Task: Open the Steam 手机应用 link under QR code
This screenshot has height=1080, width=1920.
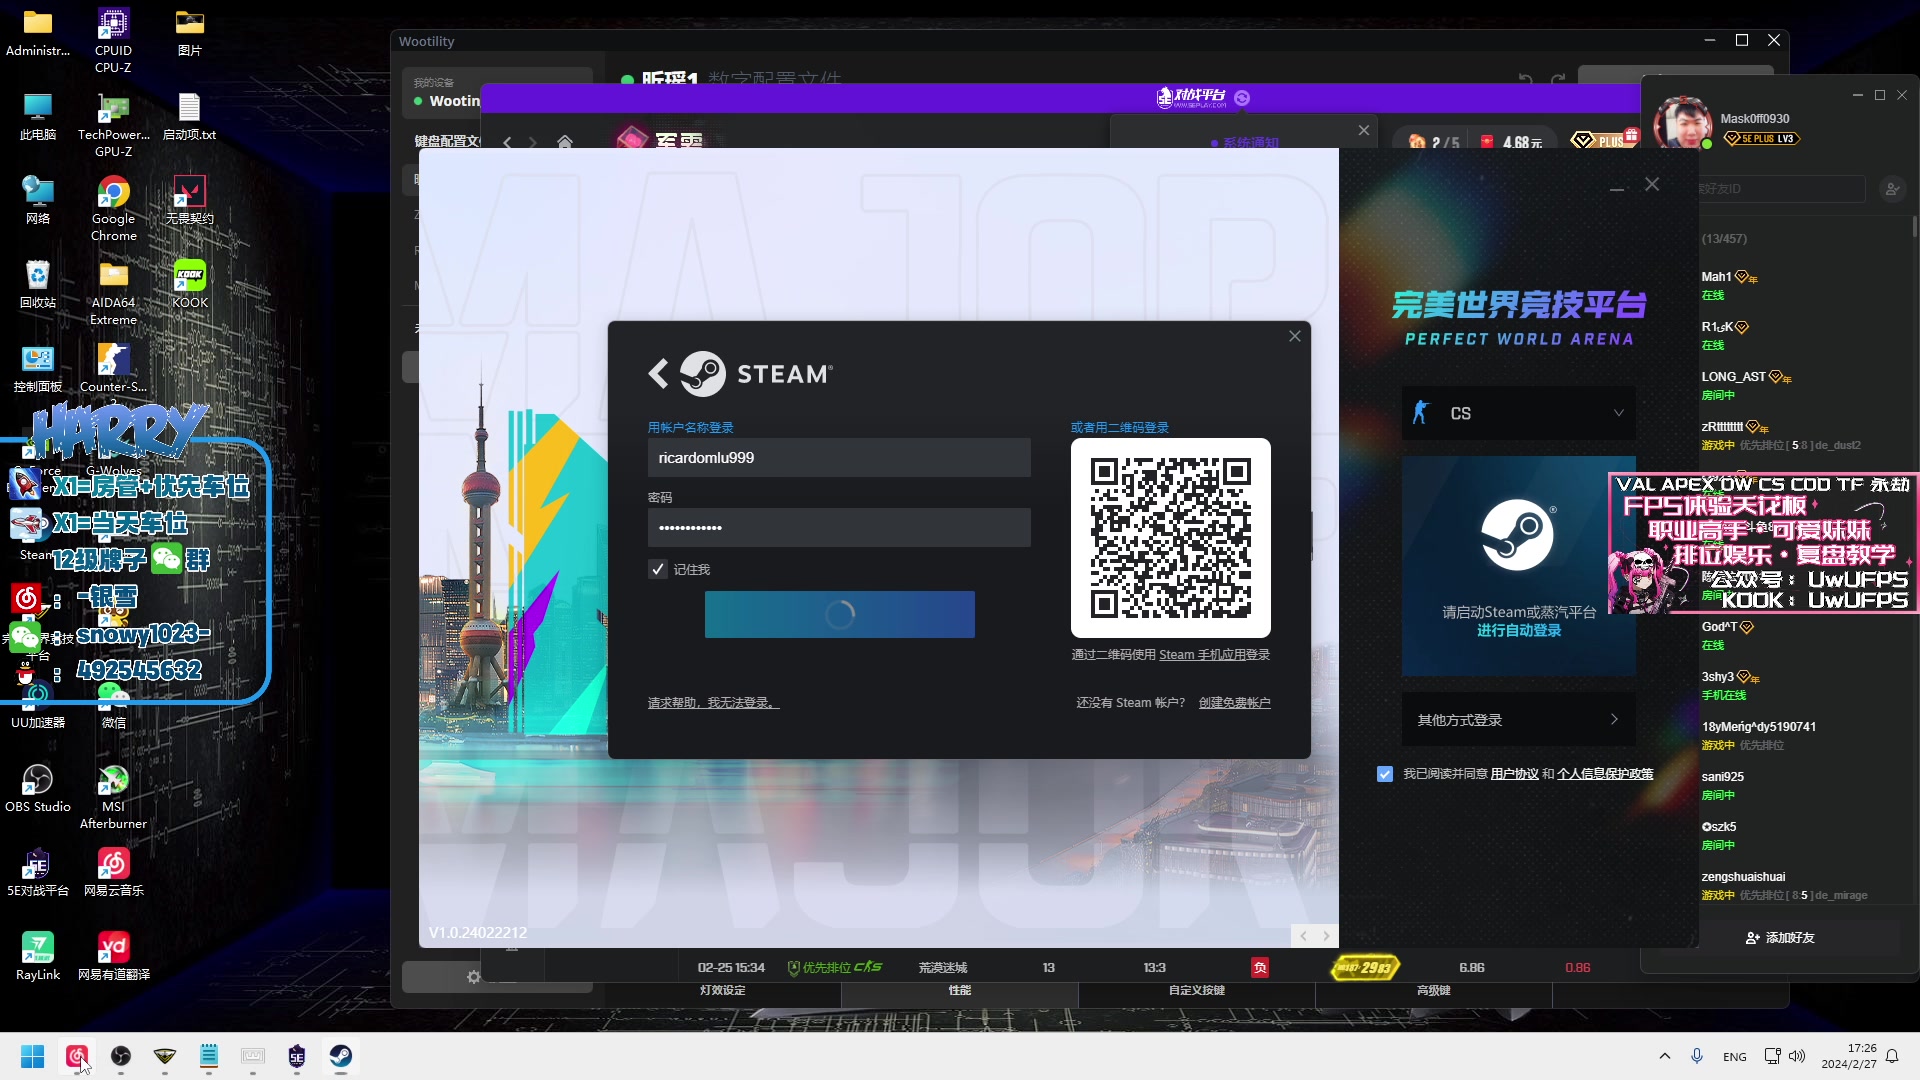Action: click(1202, 655)
